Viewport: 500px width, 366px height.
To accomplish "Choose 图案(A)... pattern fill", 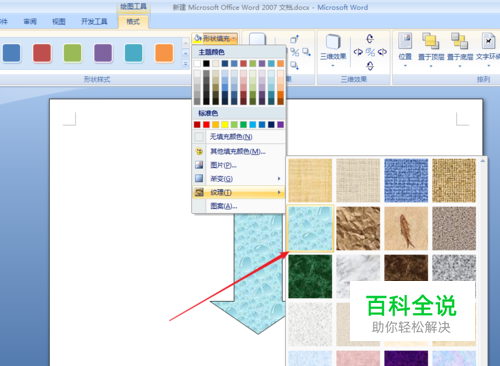I will pyautogui.click(x=239, y=206).
